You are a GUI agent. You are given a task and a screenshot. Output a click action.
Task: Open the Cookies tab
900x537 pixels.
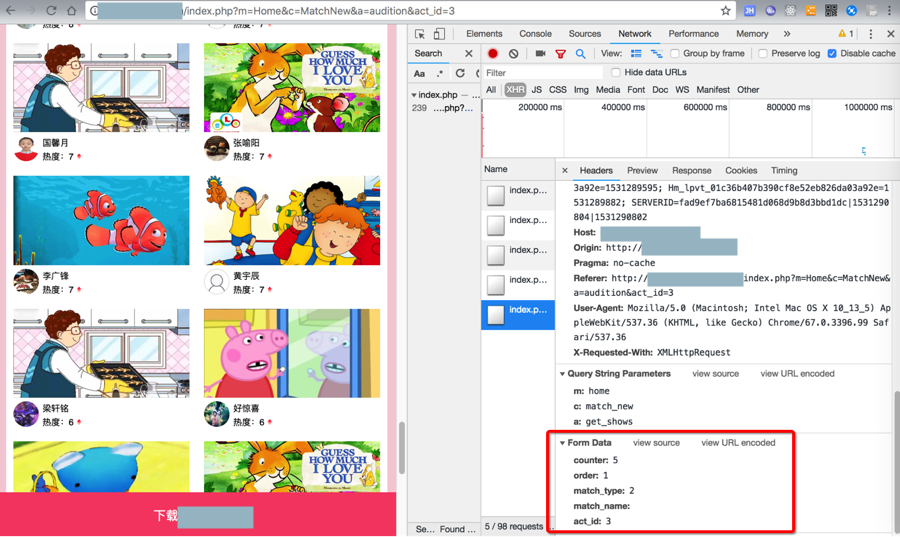(741, 170)
